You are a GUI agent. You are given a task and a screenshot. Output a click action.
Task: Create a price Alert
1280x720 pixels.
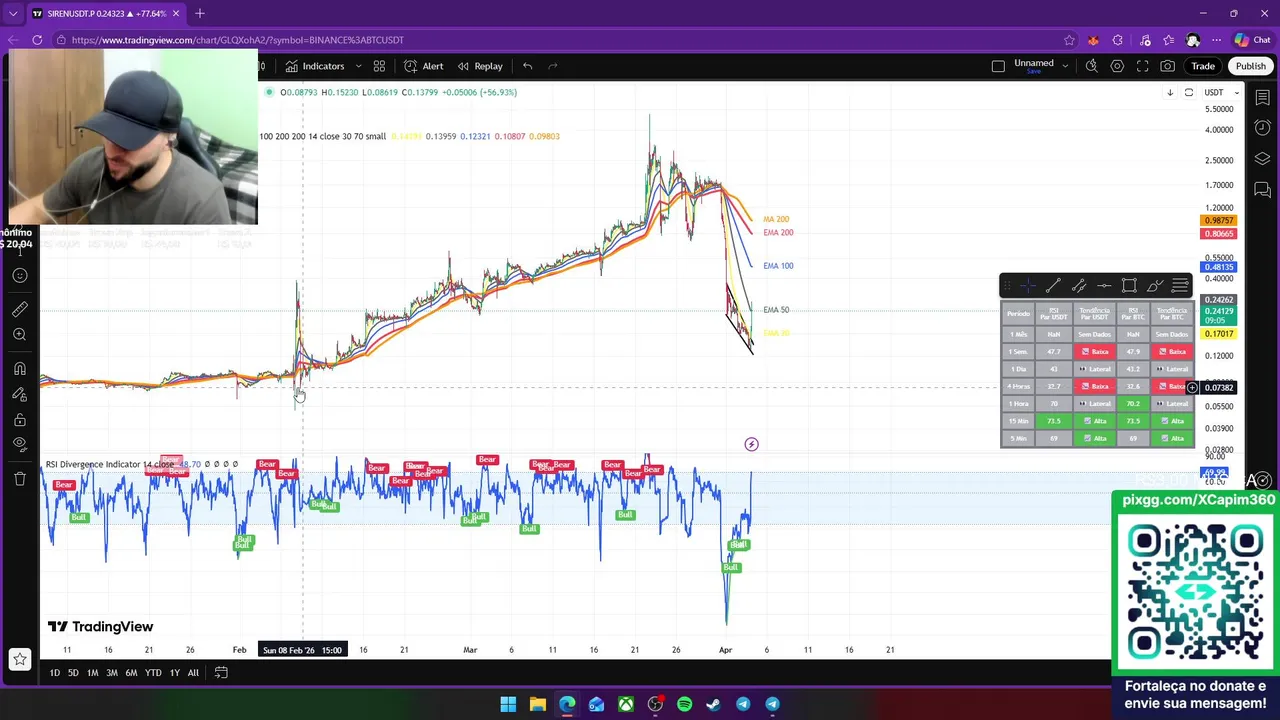point(424,66)
